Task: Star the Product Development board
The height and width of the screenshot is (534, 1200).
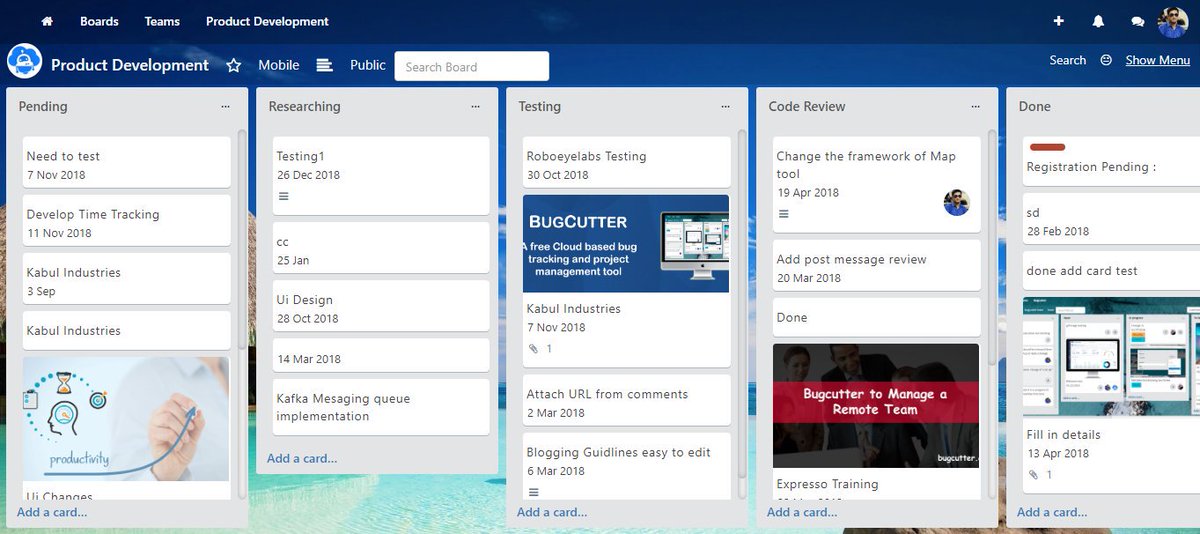Action: point(234,65)
